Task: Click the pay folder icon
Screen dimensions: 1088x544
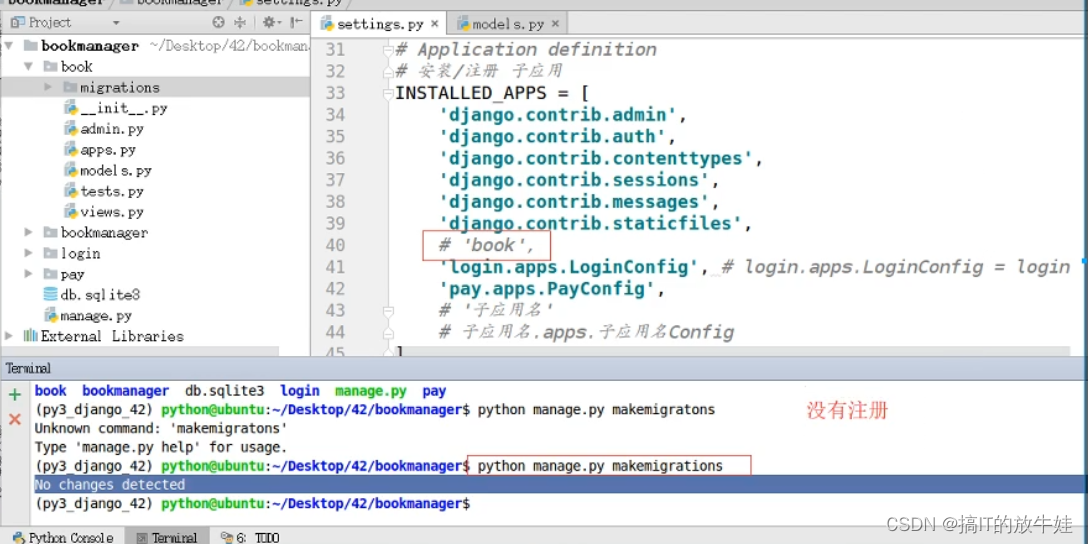Action: tap(50, 274)
